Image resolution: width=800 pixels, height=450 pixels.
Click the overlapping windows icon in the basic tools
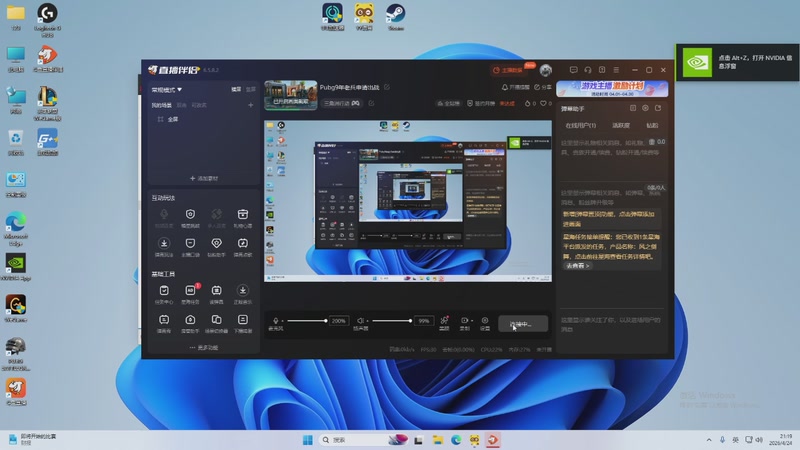(216, 319)
